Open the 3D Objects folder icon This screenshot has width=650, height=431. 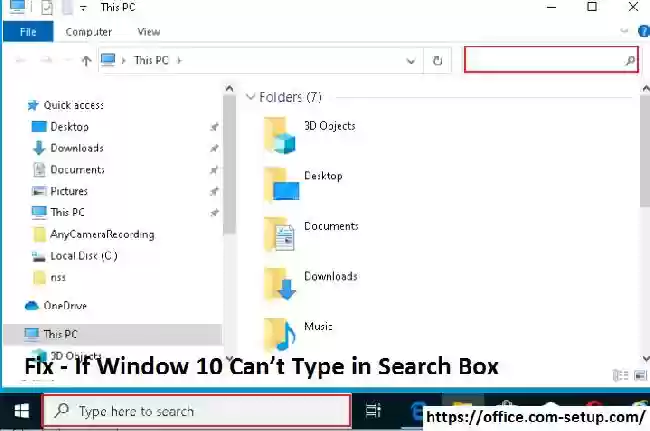click(279, 135)
